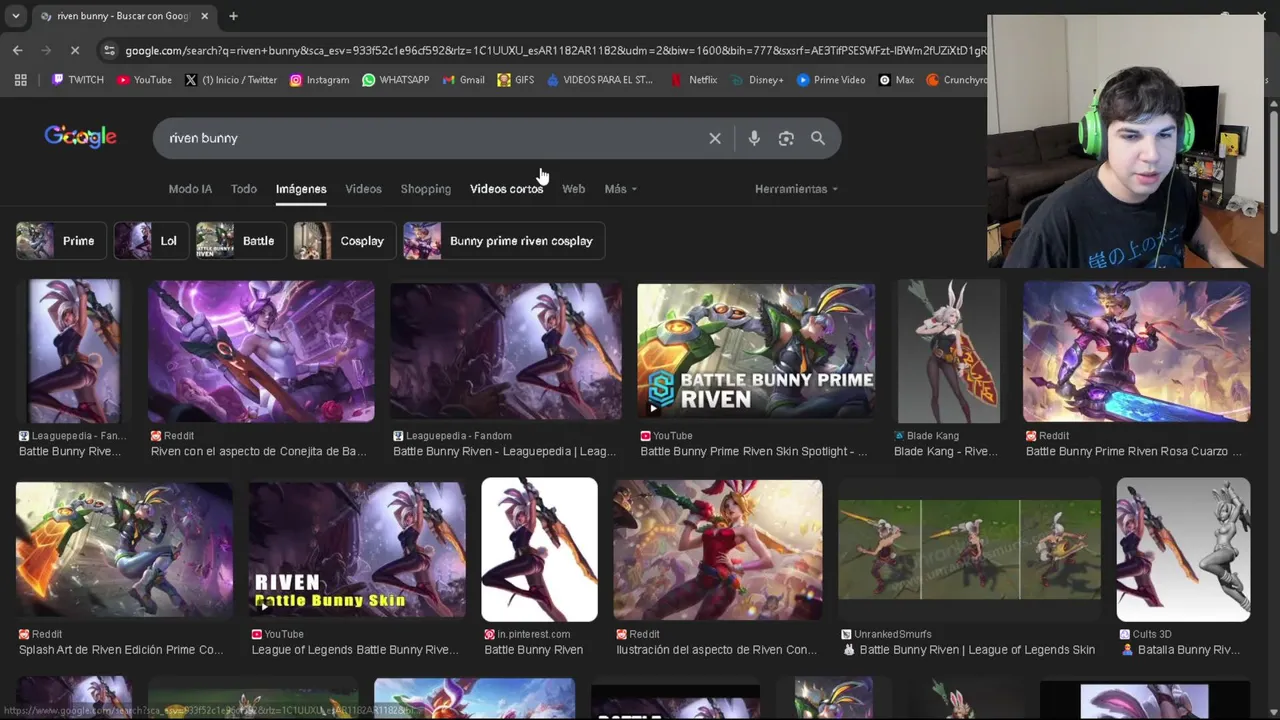Filter images by Prime chip
Image resolution: width=1280 pixels, height=720 pixels.
[61, 241]
